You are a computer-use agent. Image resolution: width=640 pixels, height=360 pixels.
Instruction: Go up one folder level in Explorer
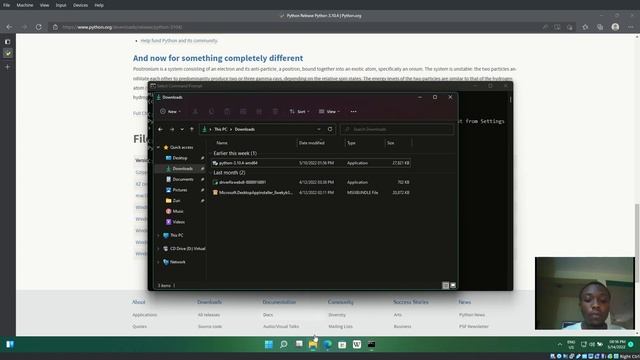[192, 129]
